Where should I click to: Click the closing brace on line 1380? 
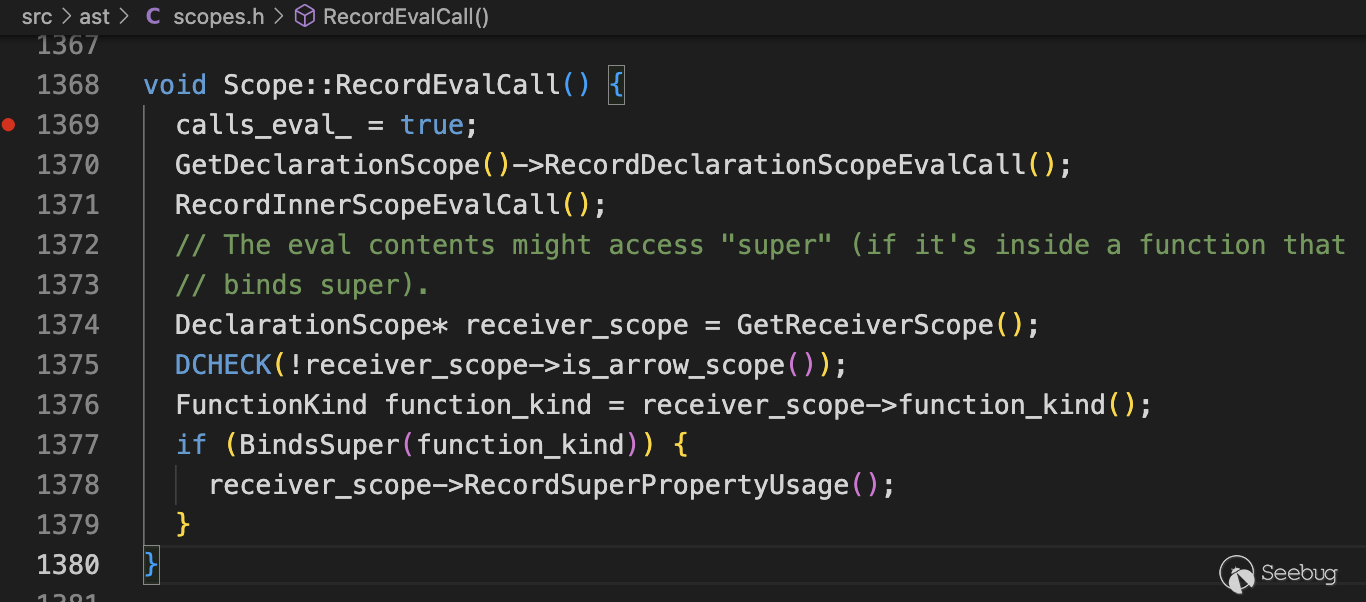(x=151, y=565)
